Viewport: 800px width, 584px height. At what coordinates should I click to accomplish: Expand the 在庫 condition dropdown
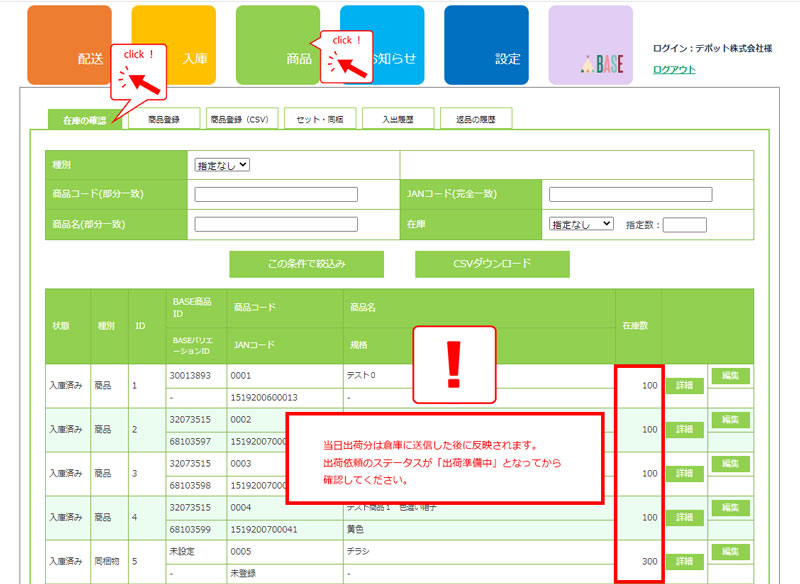click(x=581, y=225)
